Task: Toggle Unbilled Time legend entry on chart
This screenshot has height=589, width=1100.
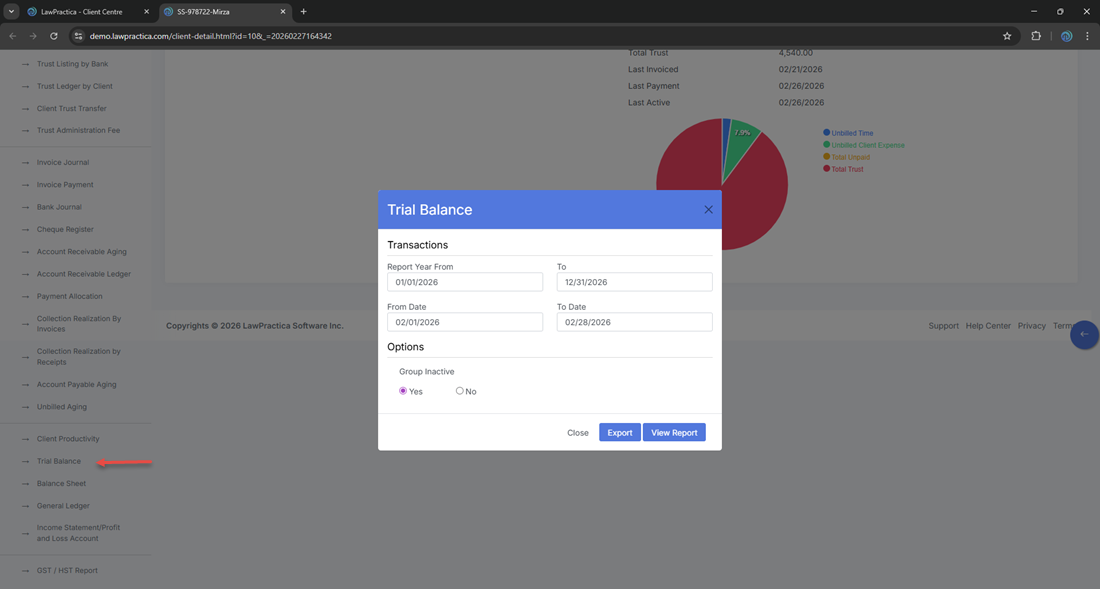Action: point(851,133)
